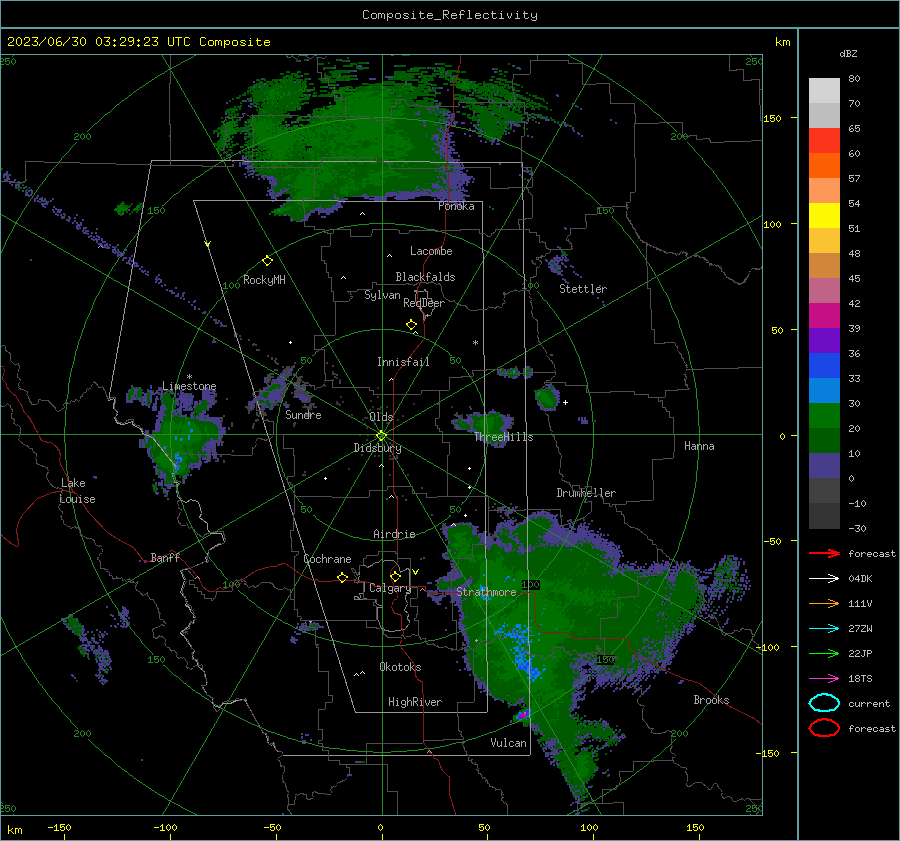Click the magenta storm cell near Vulcan
The height and width of the screenshot is (841, 900).
pyautogui.click(x=523, y=714)
